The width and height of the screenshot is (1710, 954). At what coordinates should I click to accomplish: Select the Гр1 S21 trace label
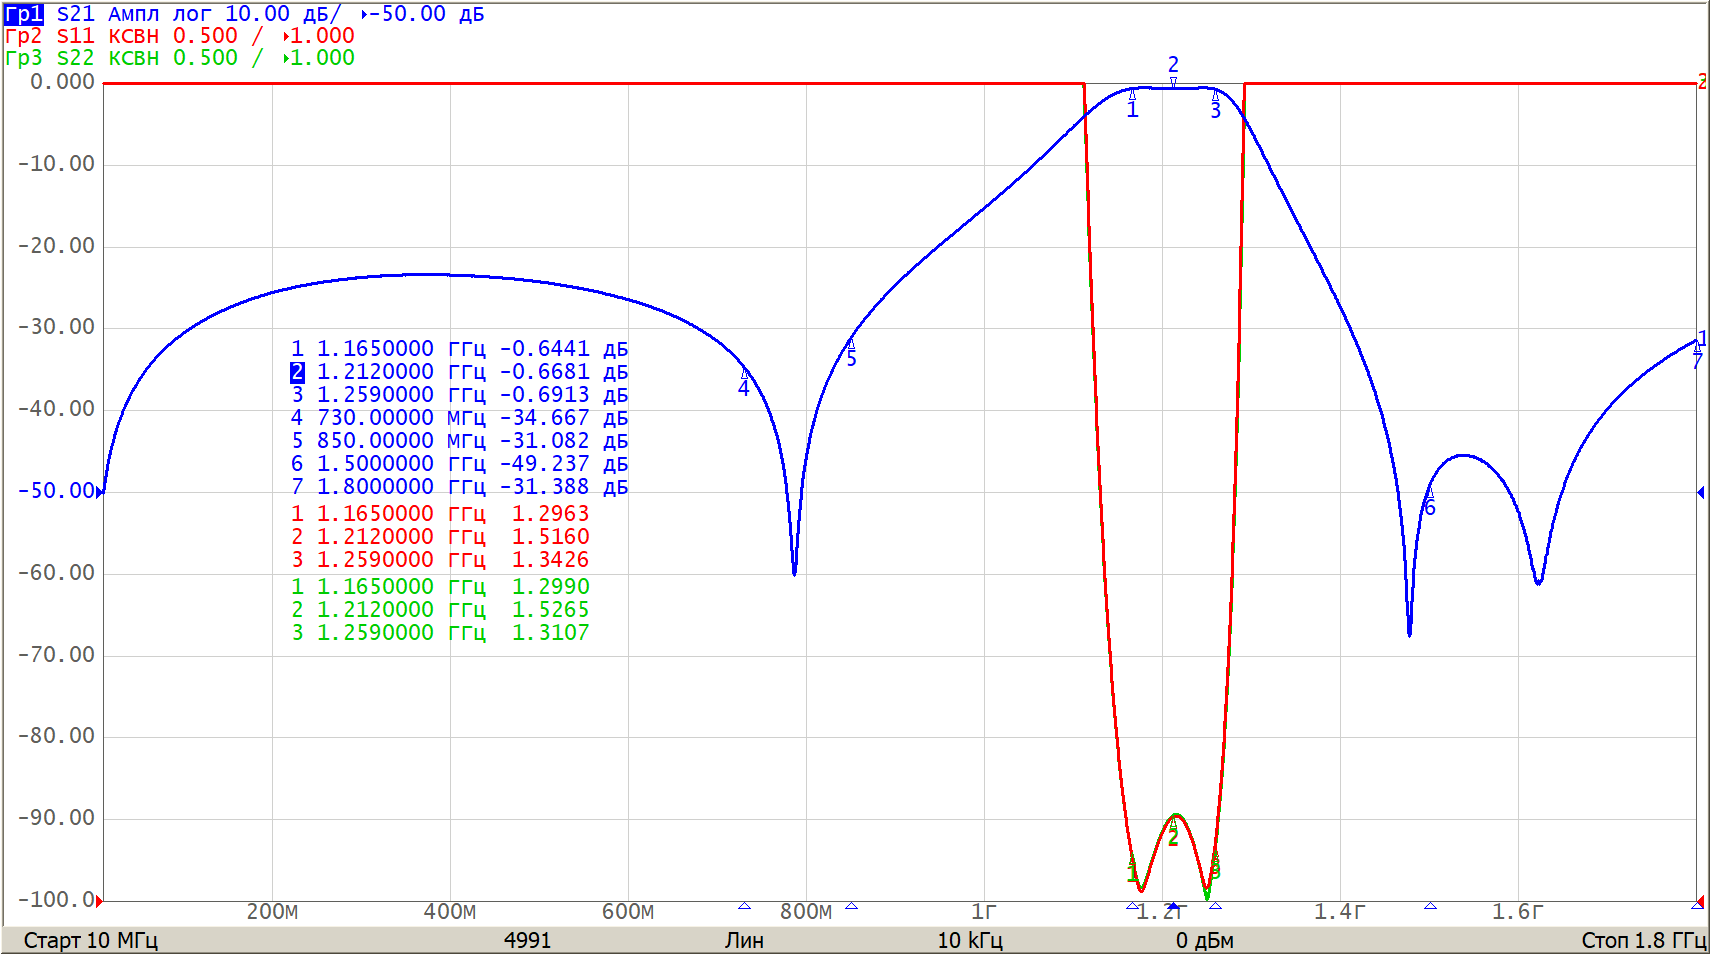click(24, 14)
